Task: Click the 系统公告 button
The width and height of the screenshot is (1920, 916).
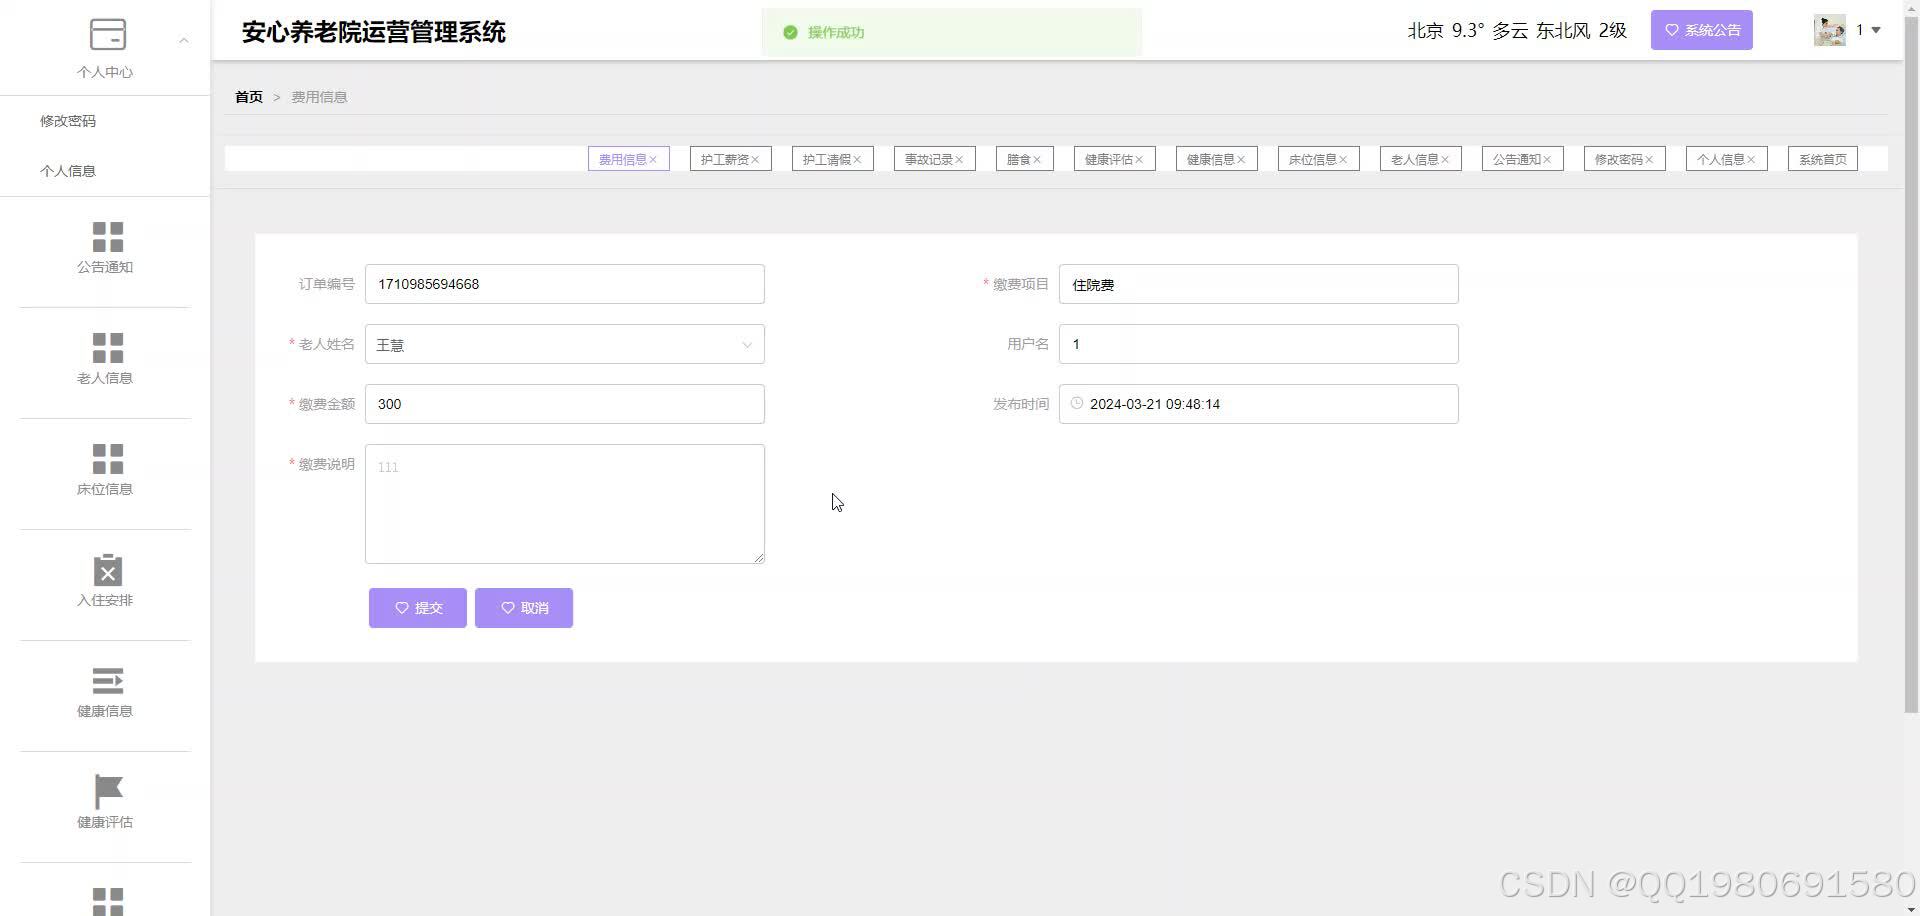Action: click(x=1701, y=30)
